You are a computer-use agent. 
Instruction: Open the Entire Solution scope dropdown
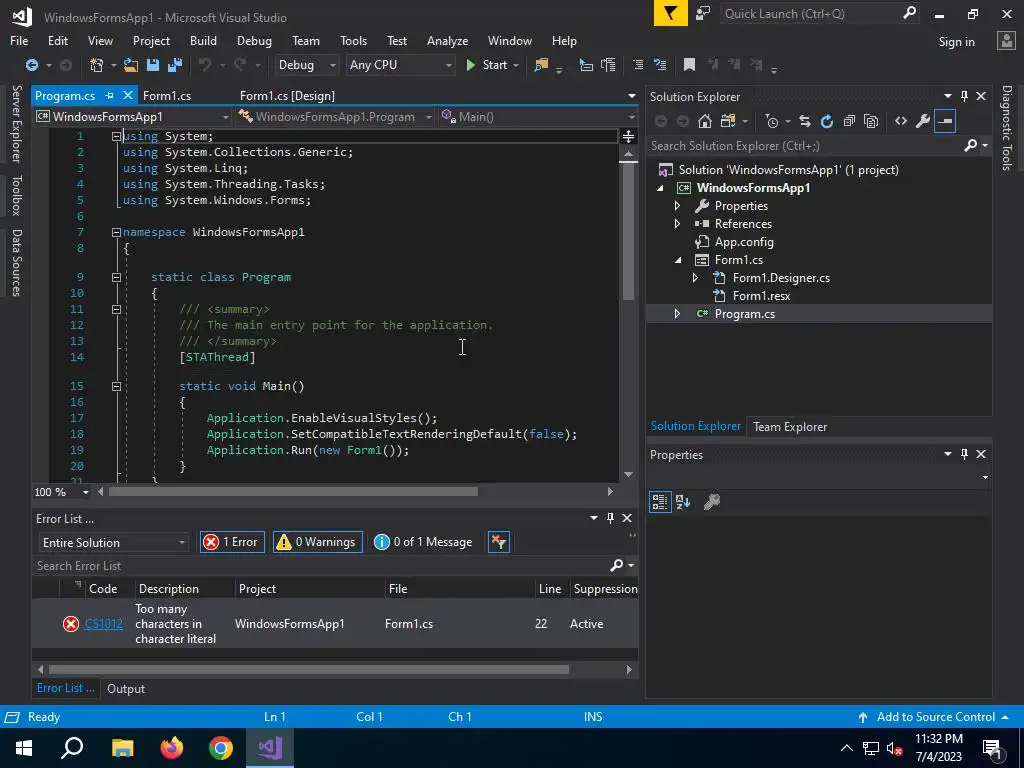(114, 543)
